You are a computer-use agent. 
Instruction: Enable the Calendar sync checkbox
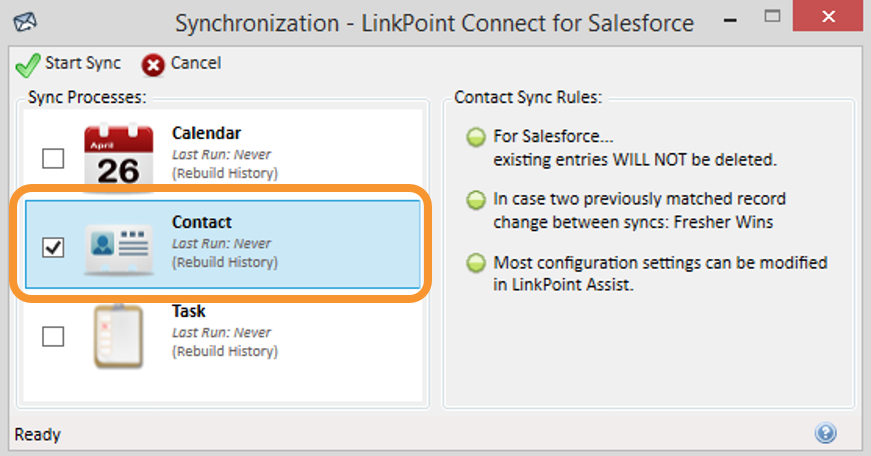tap(53, 159)
